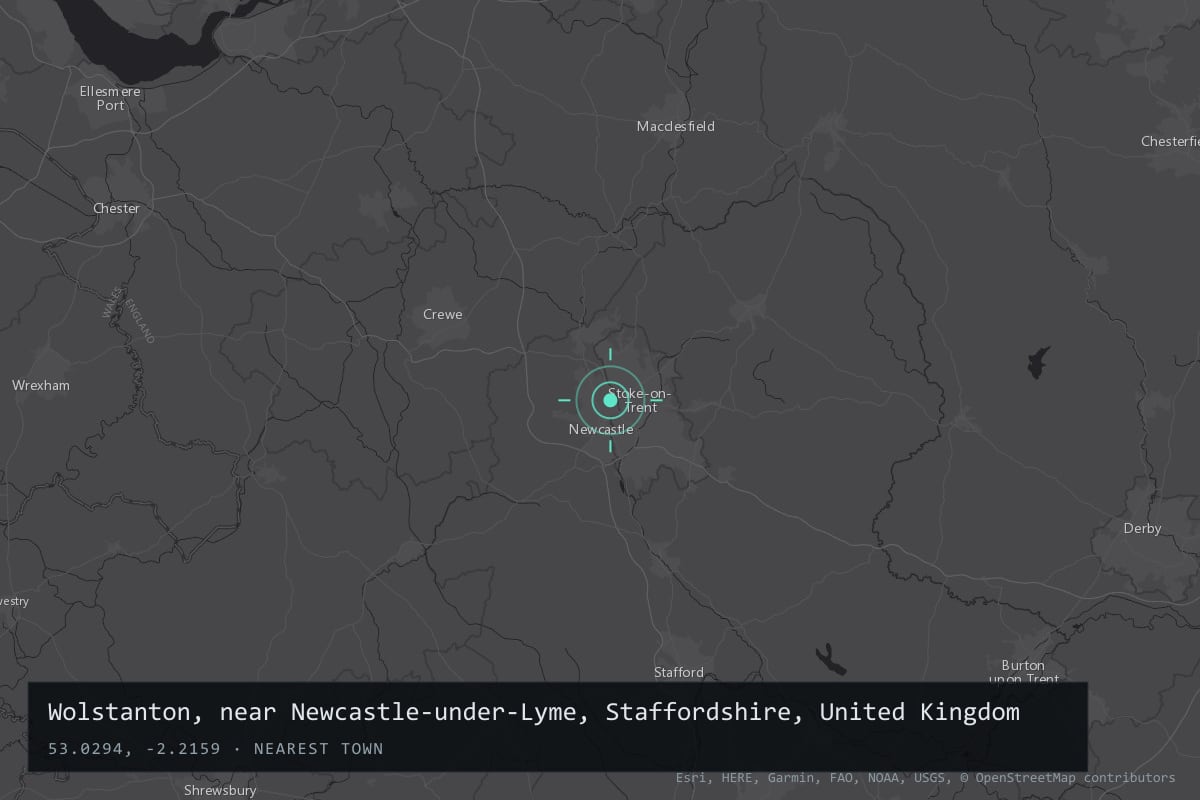Click the Stafford label

point(679,672)
